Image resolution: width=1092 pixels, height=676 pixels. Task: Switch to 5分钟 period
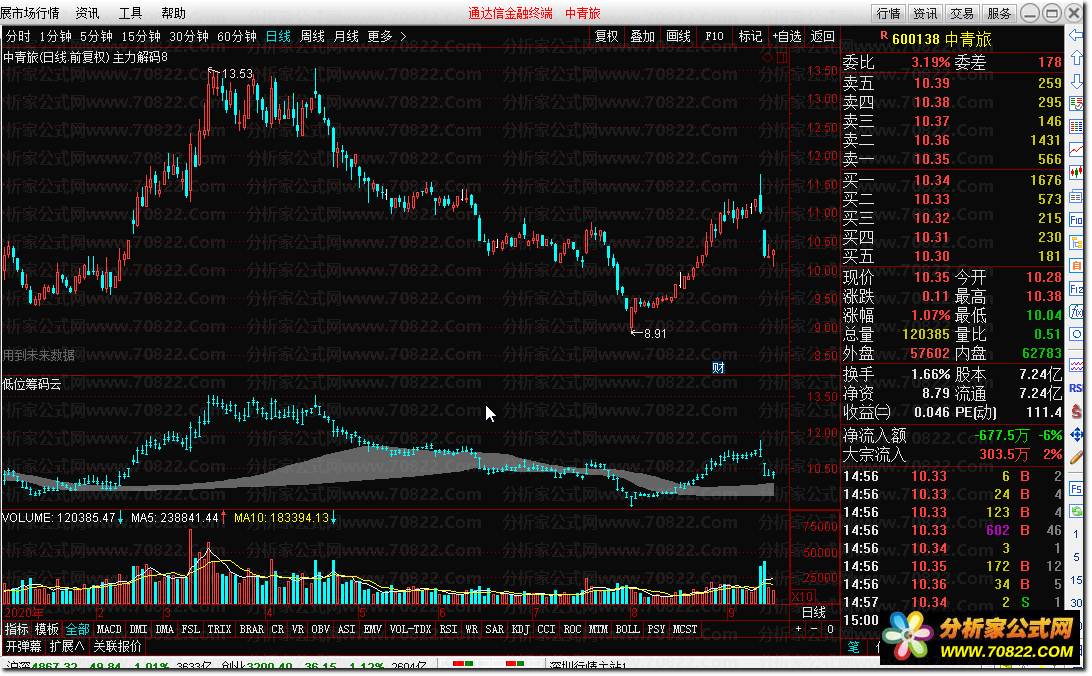coord(96,36)
